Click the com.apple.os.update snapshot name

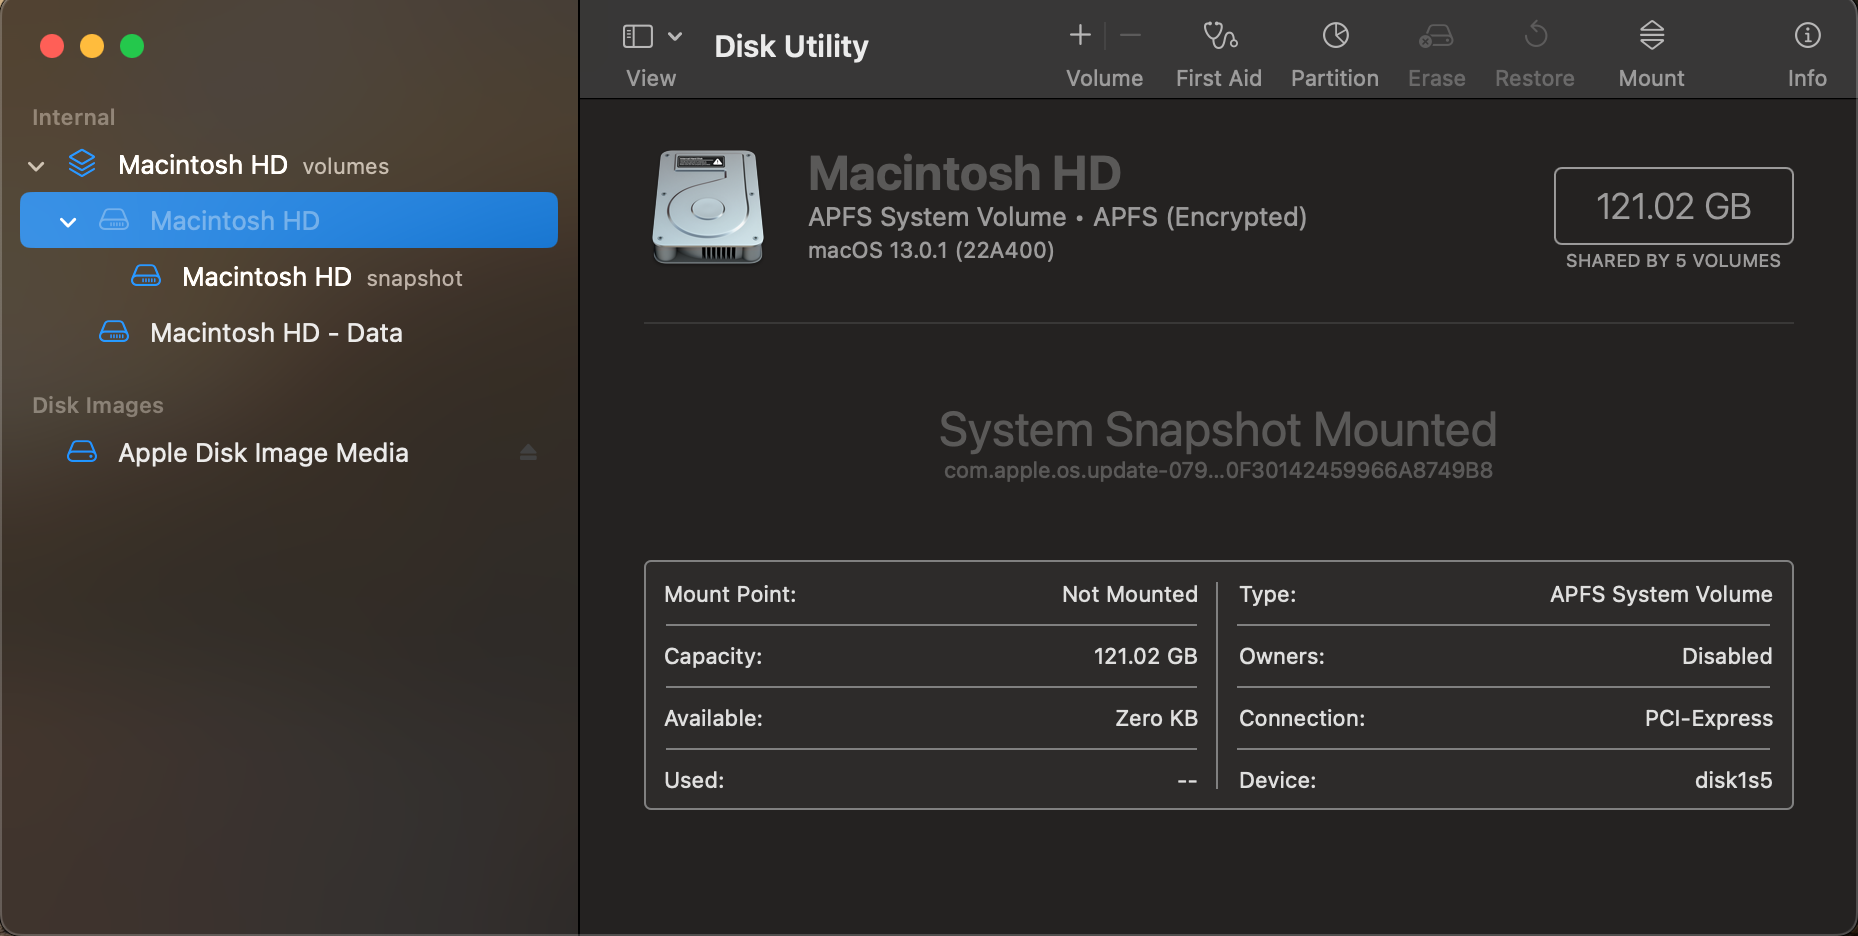[x=1218, y=471]
